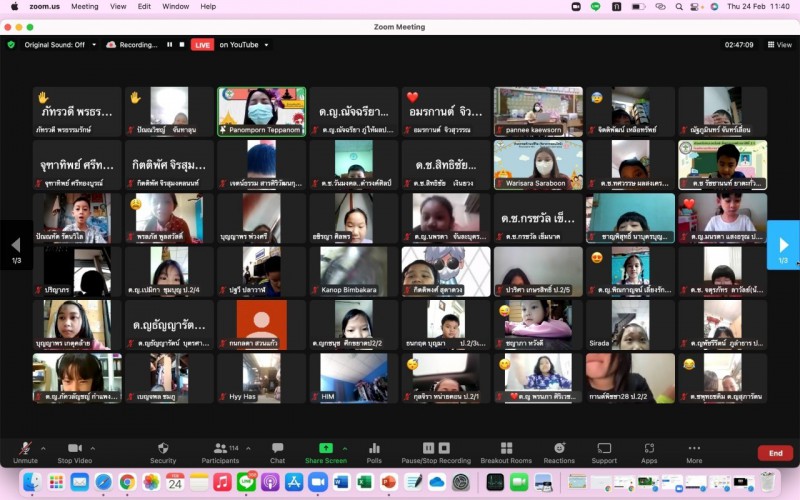The width and height of the screenshot is (800, 500).
Task: Stop recording from top status bar
Action: [182, 45]
